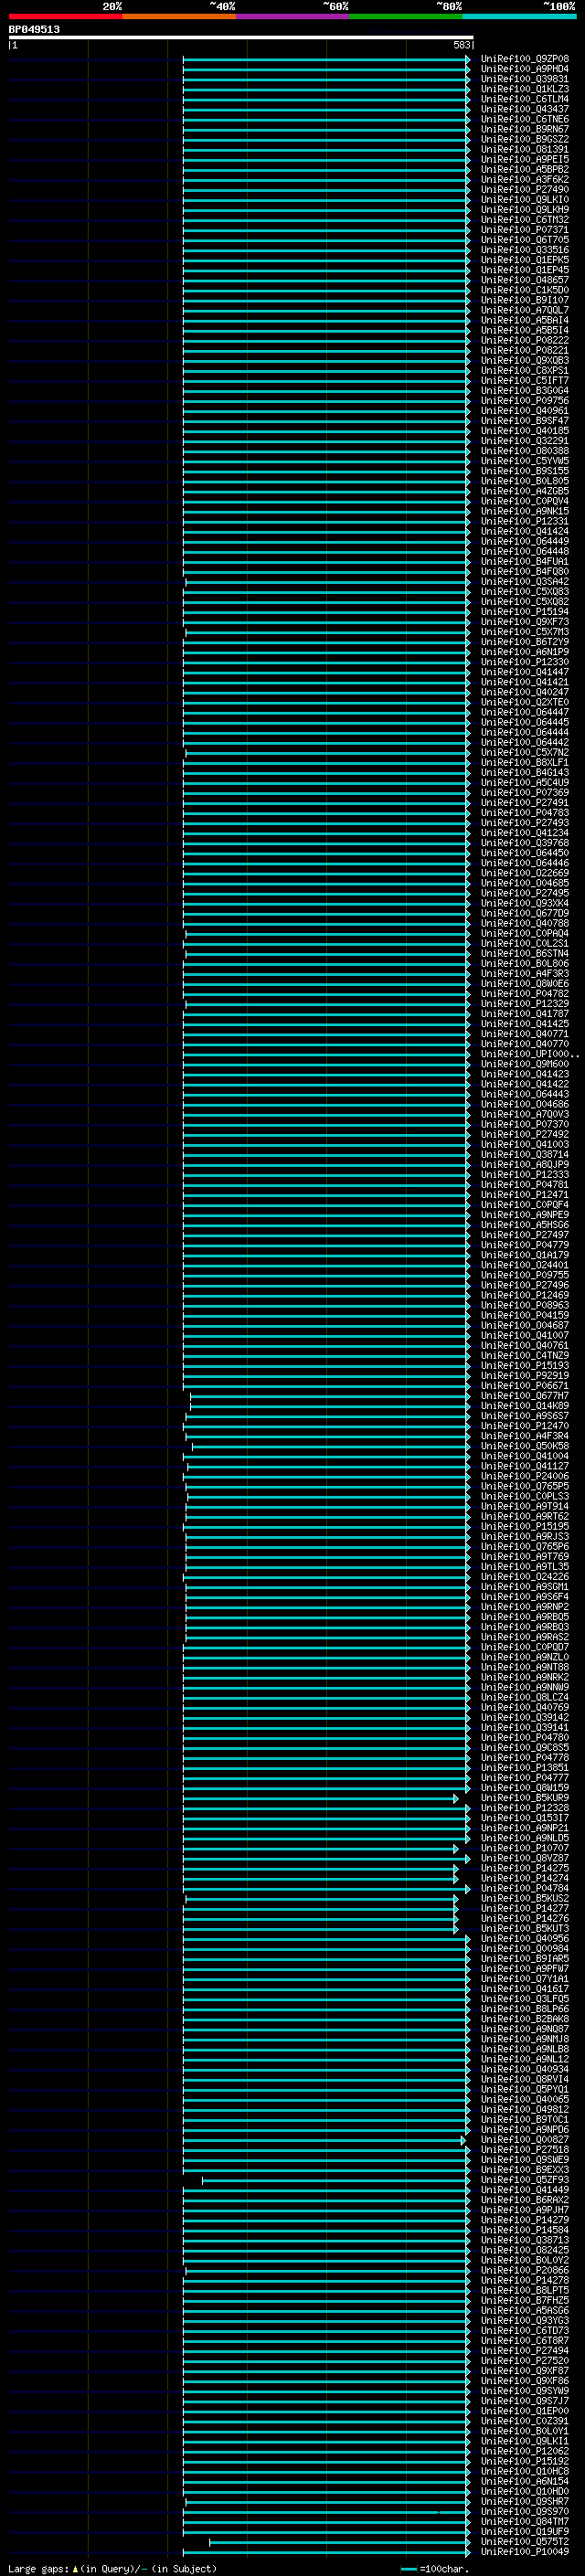
Task: Open hit UniRef100_Q1KLZ3
Action: pos(524,89)
